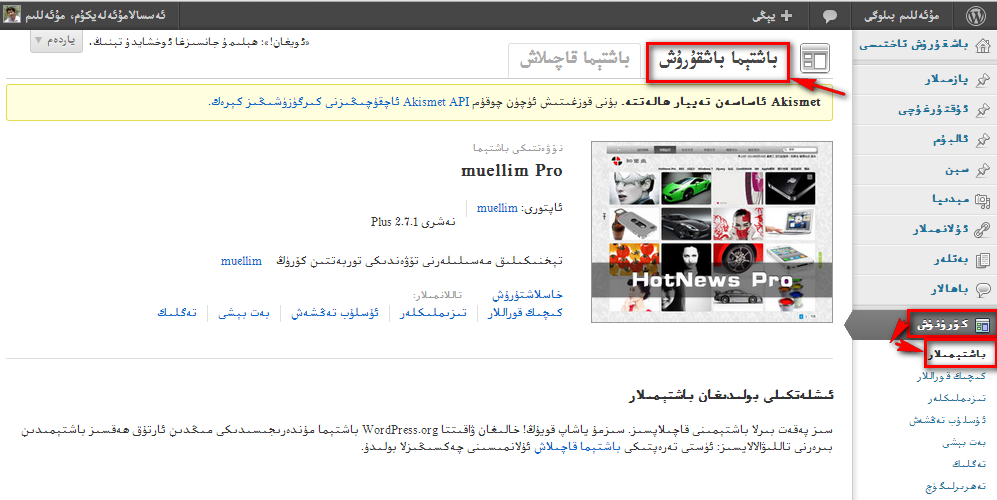Viewport: 997px width, 500px height.
Task: Open the 'يازمىلار' Posts menu
Action: click(x=946, y=80)
